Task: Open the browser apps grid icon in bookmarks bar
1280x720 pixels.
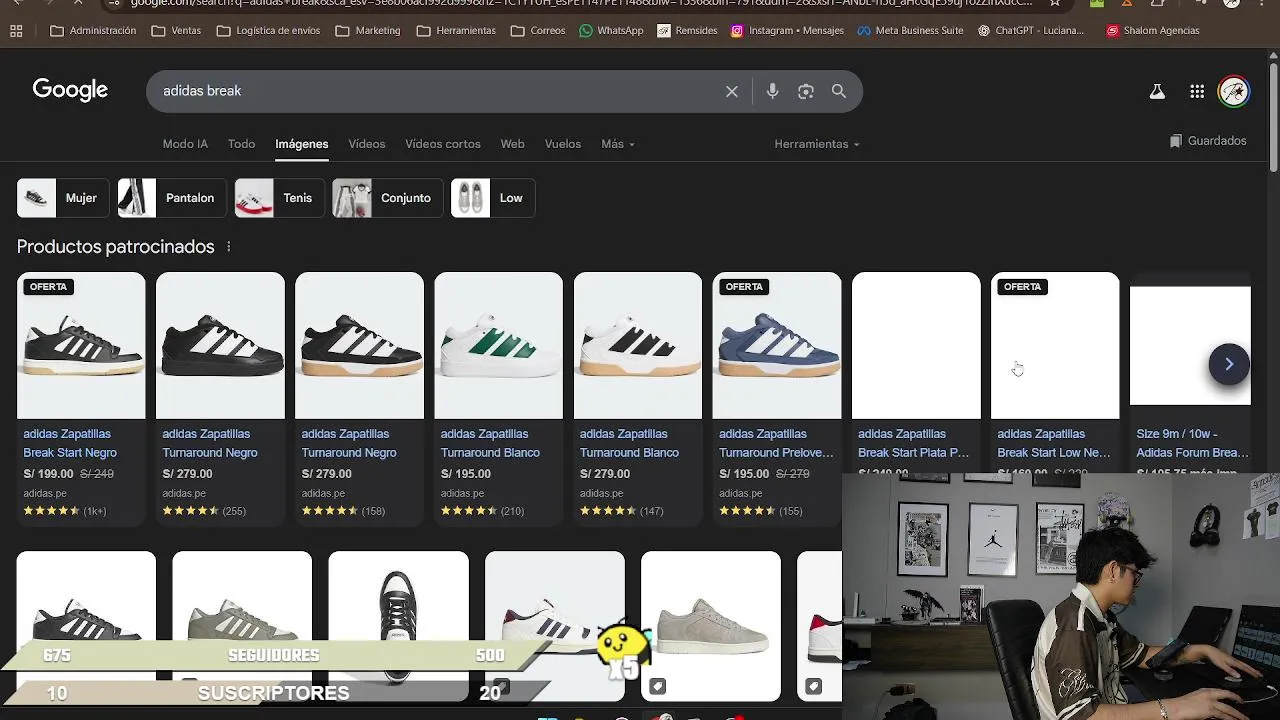Action: pos(16,31)
